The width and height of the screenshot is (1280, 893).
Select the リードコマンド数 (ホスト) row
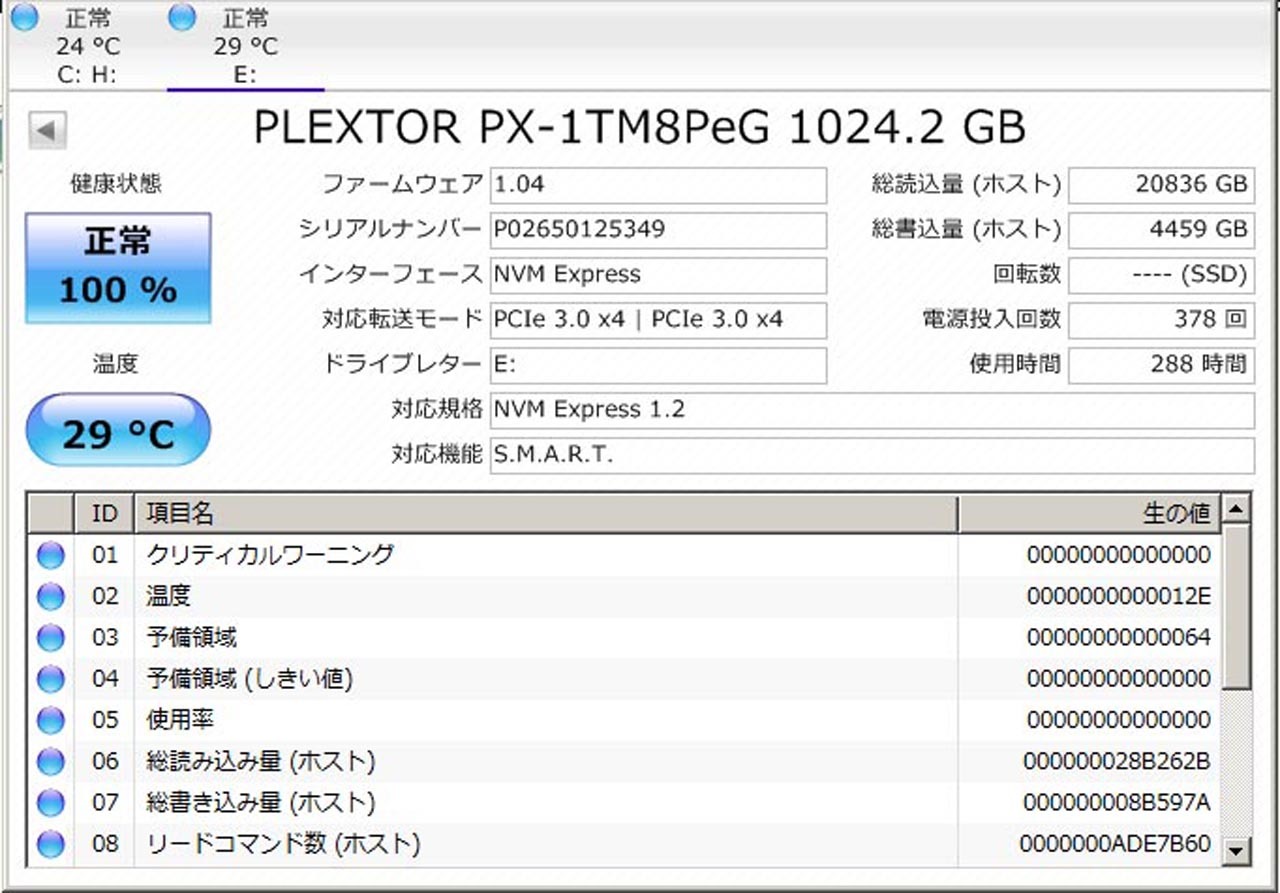click(625, 844)
